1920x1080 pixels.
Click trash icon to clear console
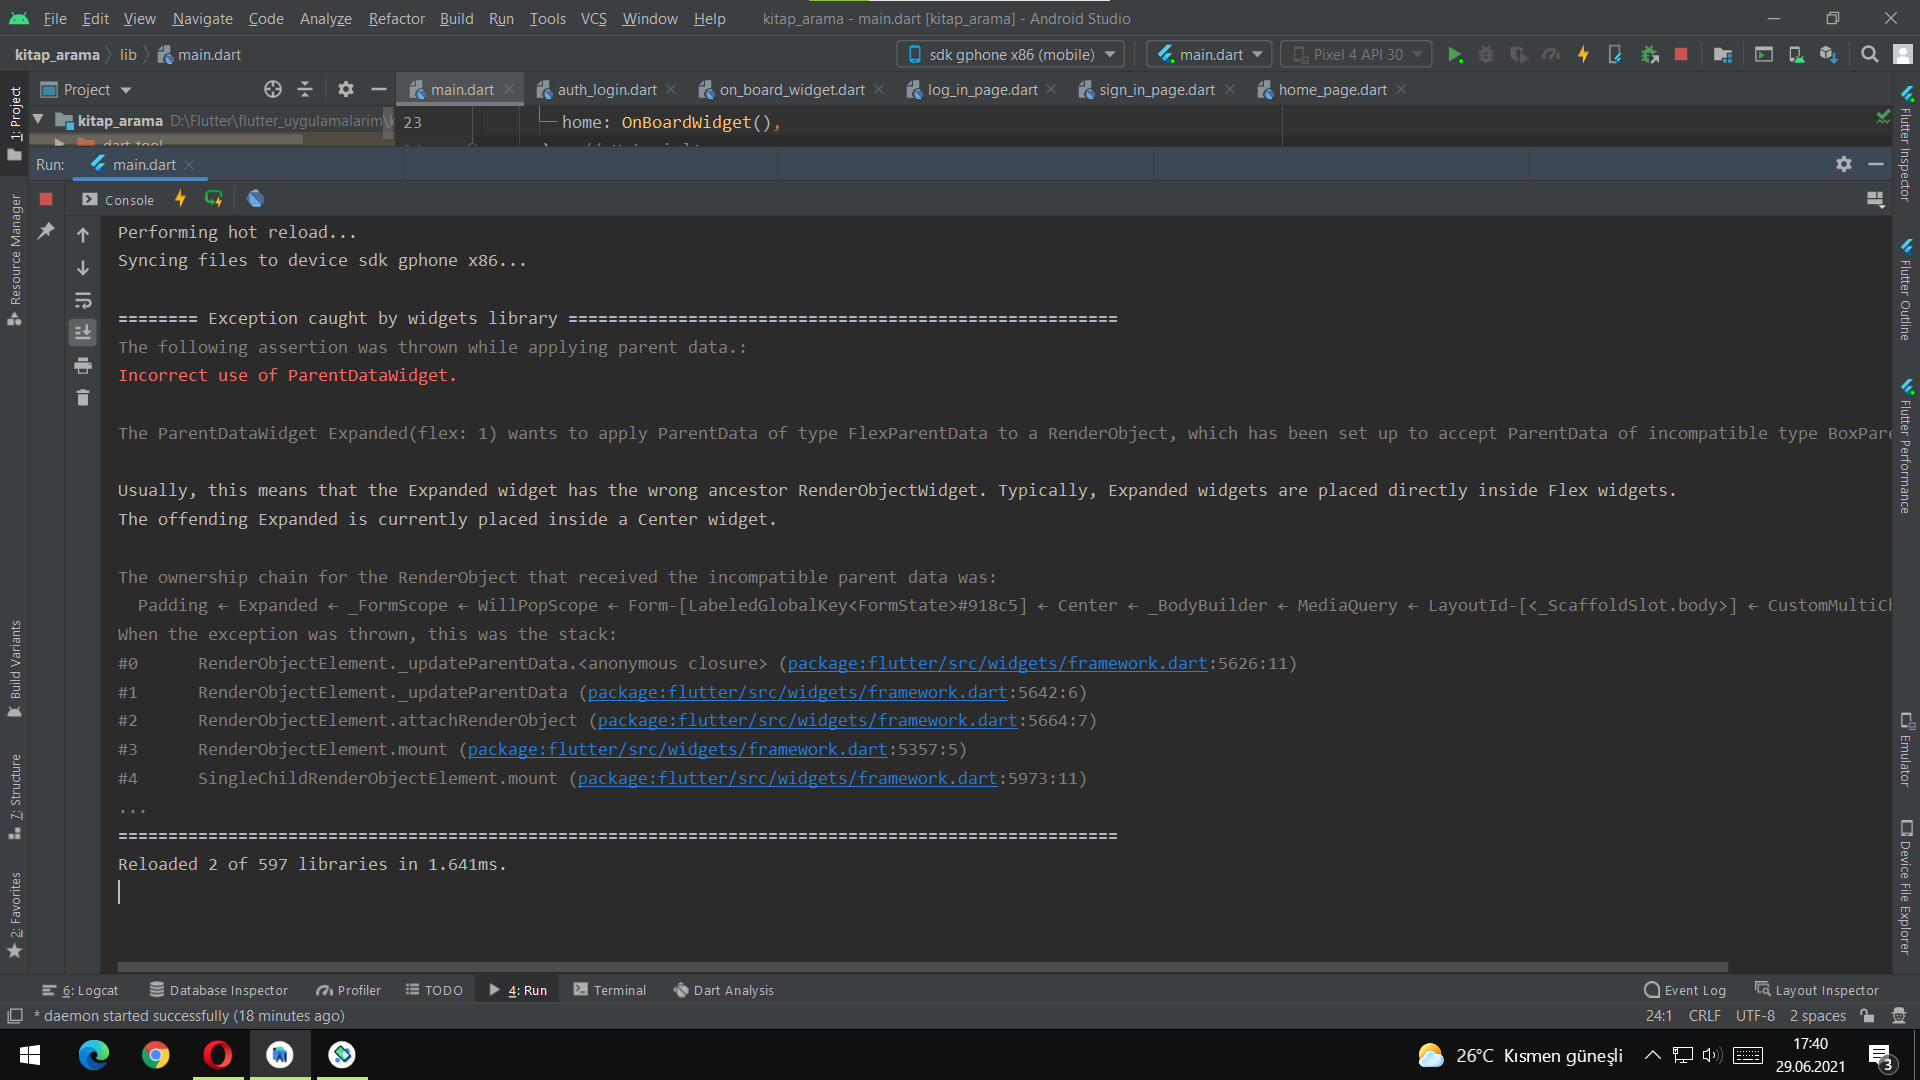point(83,398)
